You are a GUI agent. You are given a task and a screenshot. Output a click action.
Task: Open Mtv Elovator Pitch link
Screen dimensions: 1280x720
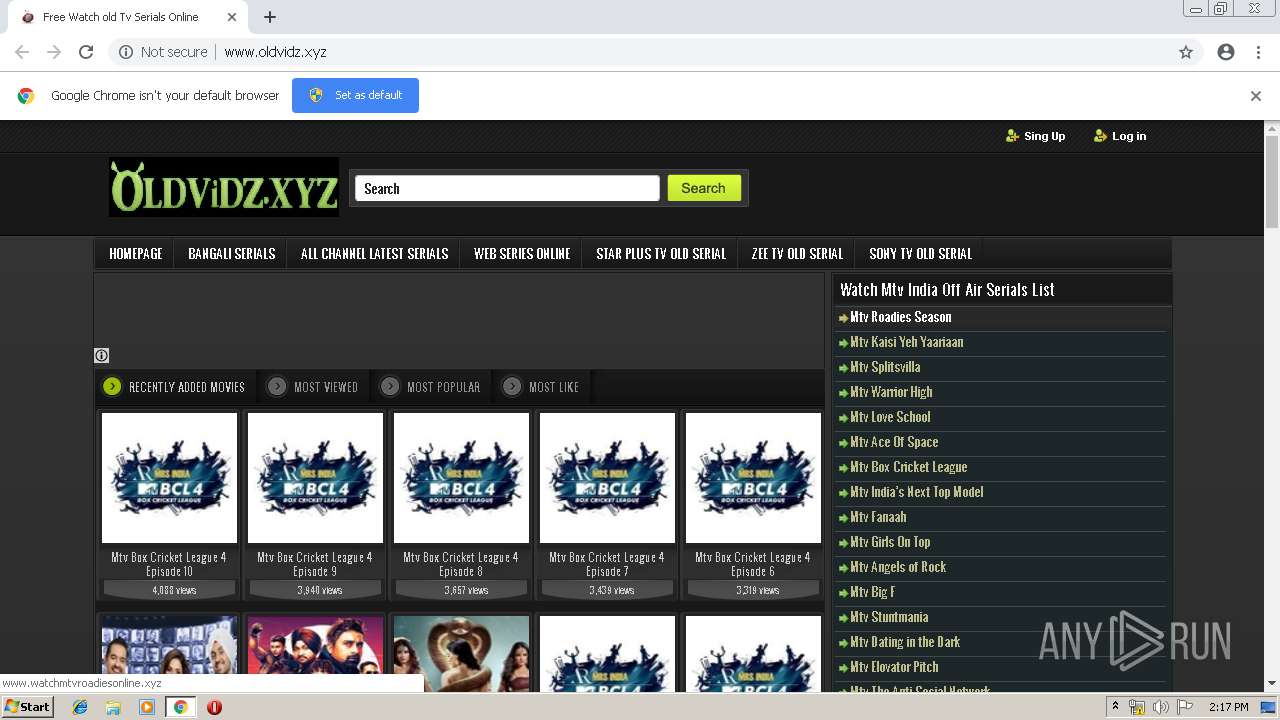894,667
